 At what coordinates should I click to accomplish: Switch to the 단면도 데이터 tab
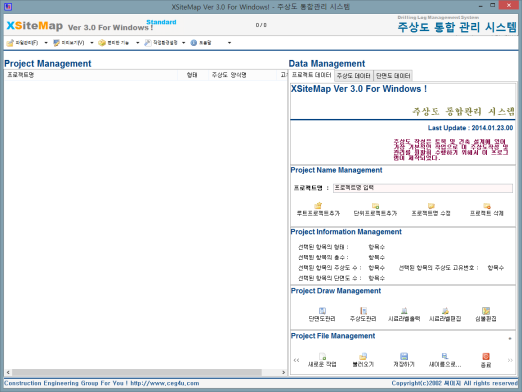click(393, 76)
